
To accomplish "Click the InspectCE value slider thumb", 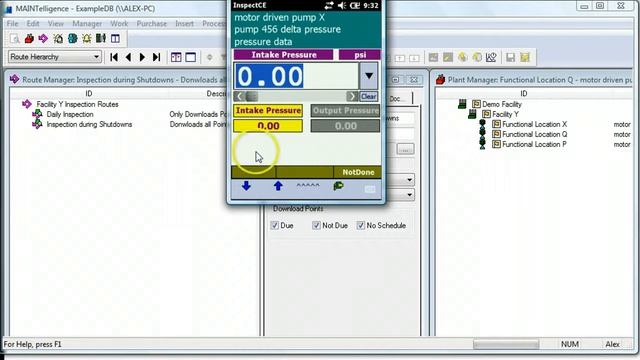I will 251,96.
